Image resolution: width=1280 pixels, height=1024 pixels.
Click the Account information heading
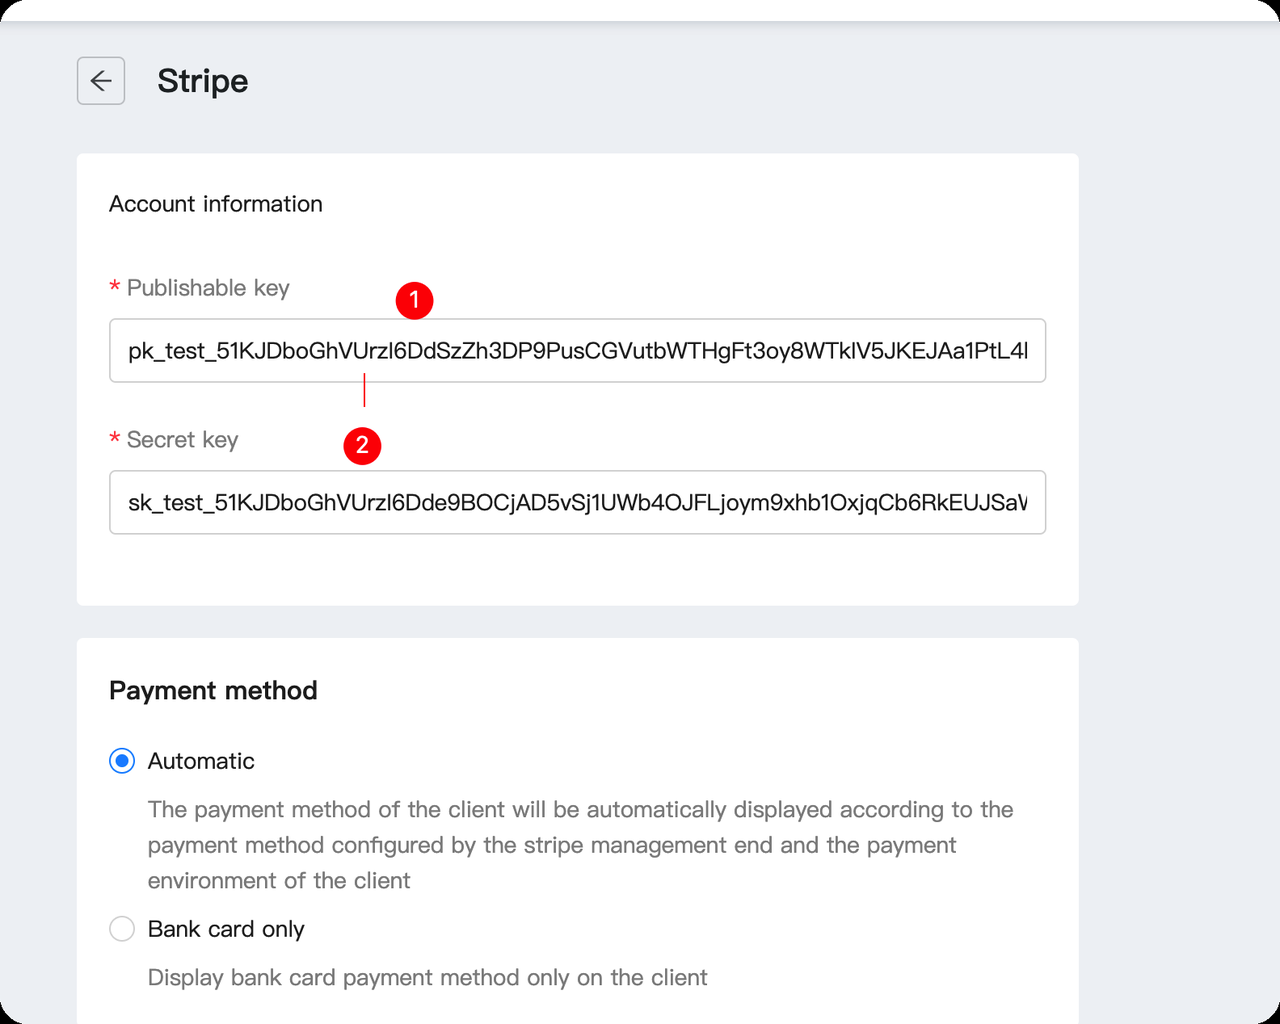pos(216,204)
